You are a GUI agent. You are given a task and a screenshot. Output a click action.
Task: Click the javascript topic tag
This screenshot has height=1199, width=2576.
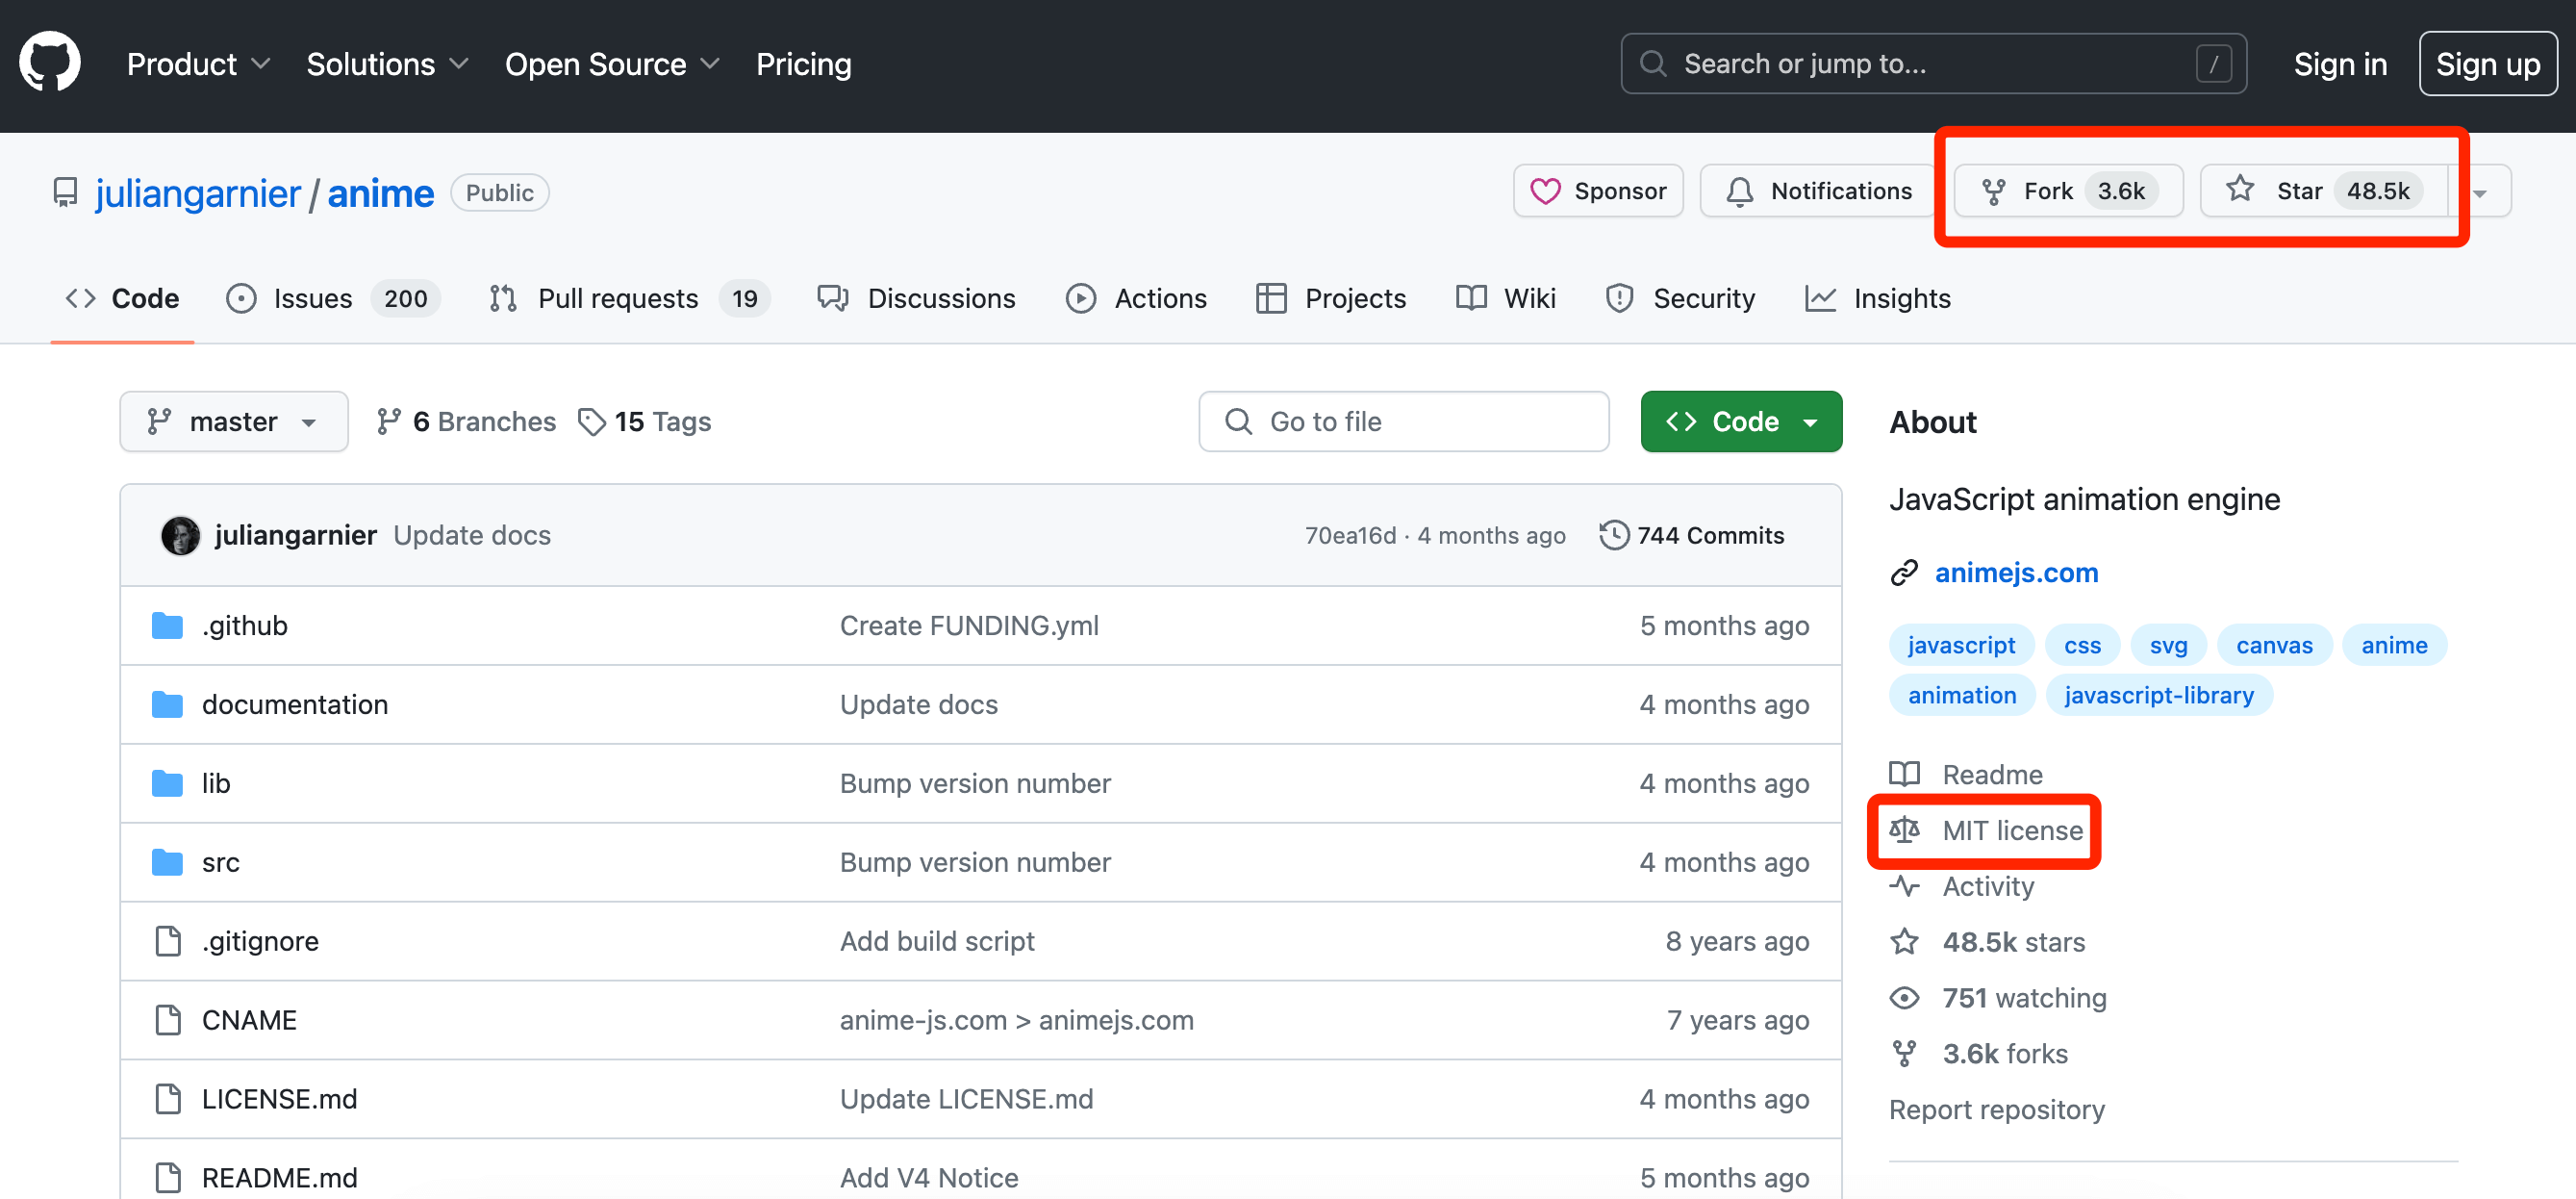point(1961,645)
